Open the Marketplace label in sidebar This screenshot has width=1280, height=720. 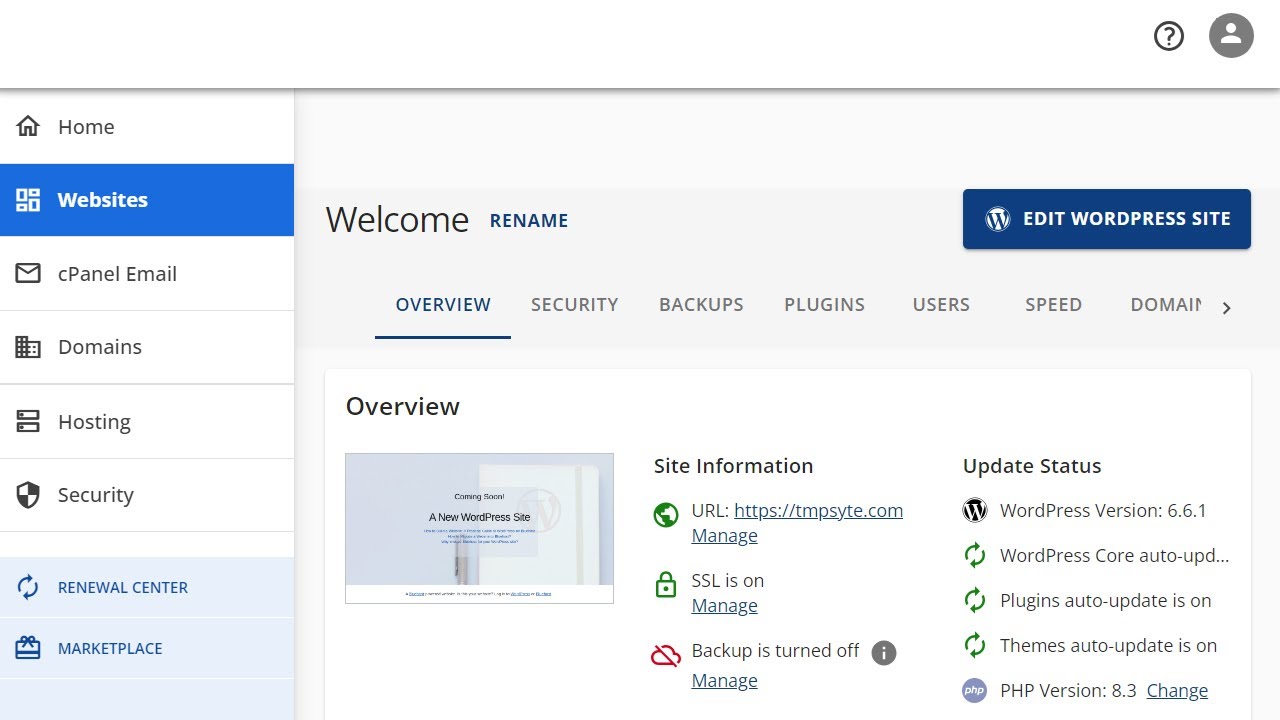[x=110, y=648]
